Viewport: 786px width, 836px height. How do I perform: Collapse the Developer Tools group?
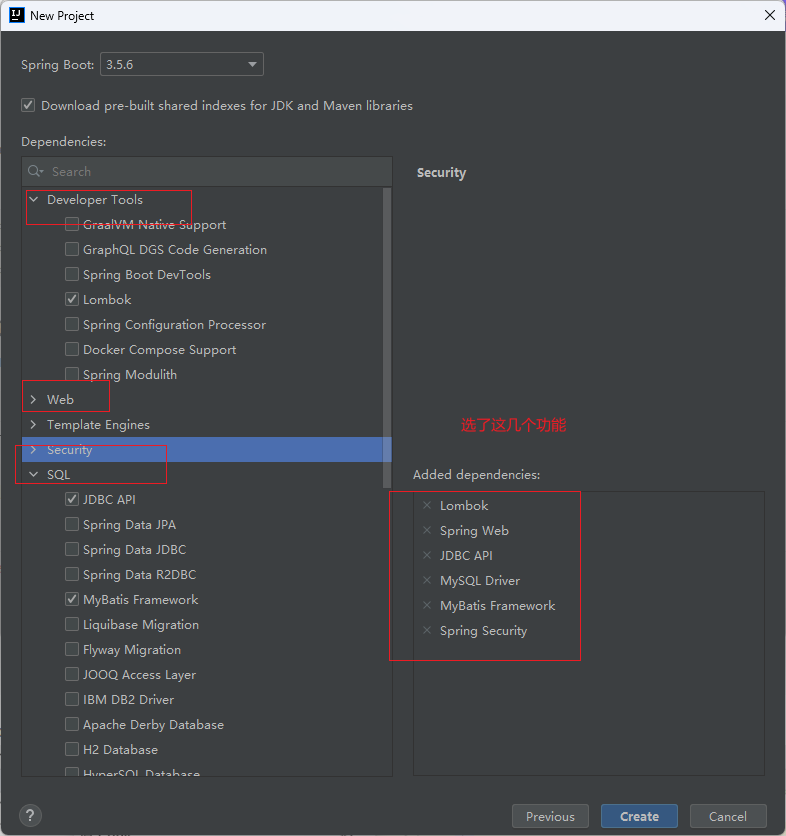(x=34, y=199)
